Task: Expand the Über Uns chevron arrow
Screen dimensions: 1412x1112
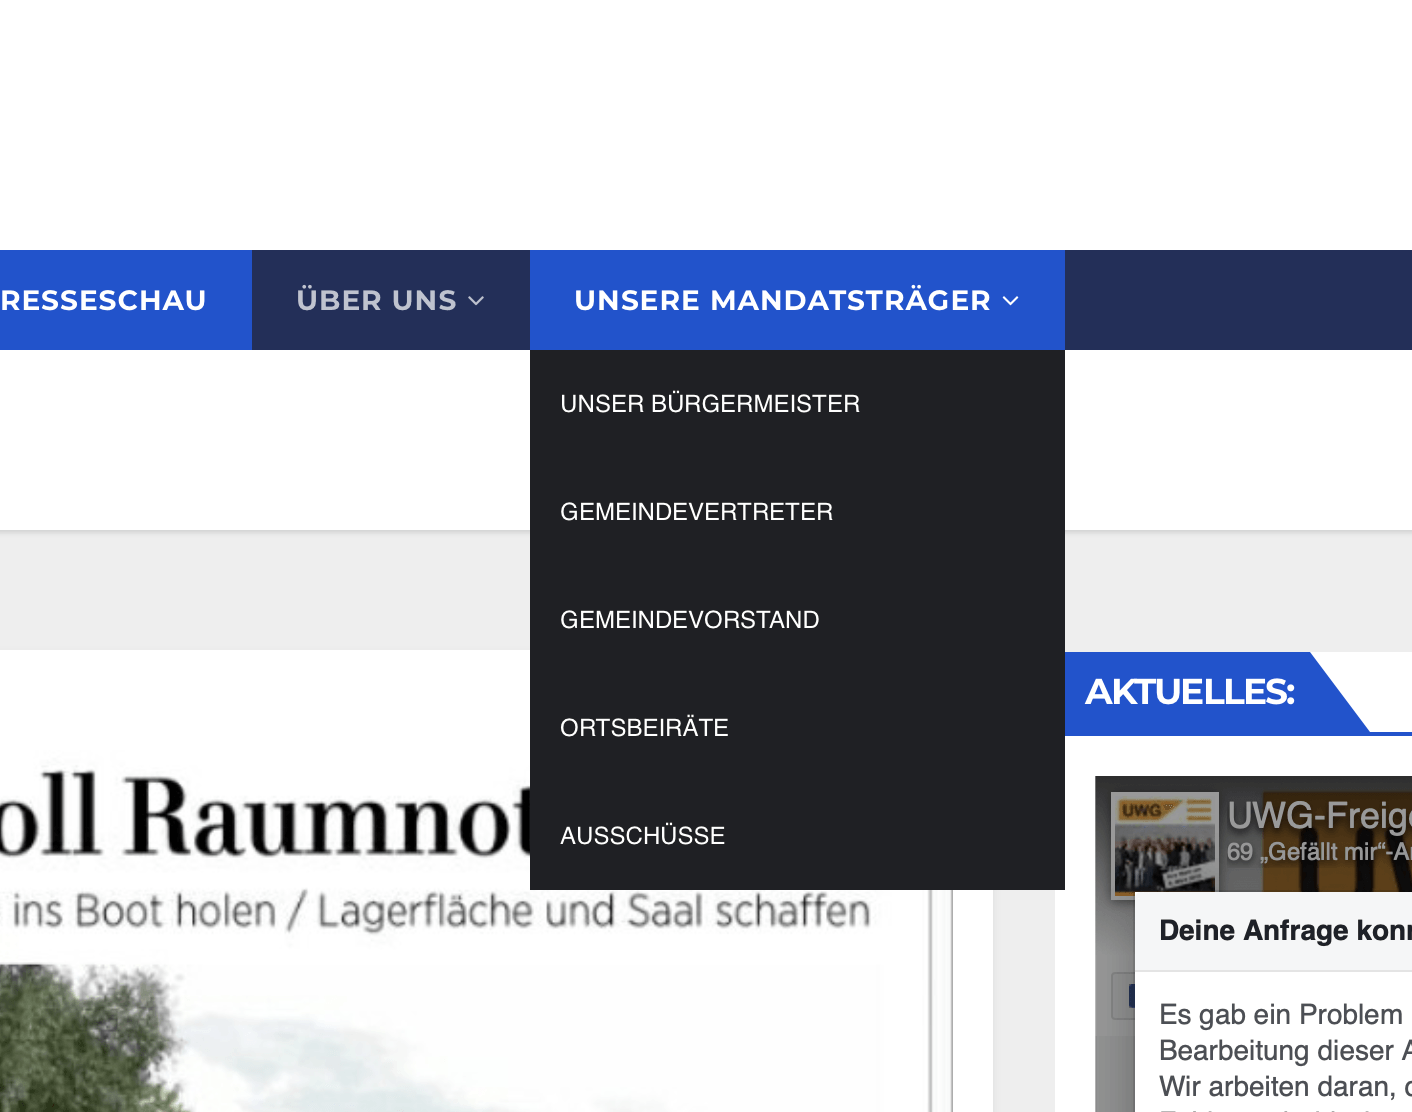Action: click(x=476, y=301)
